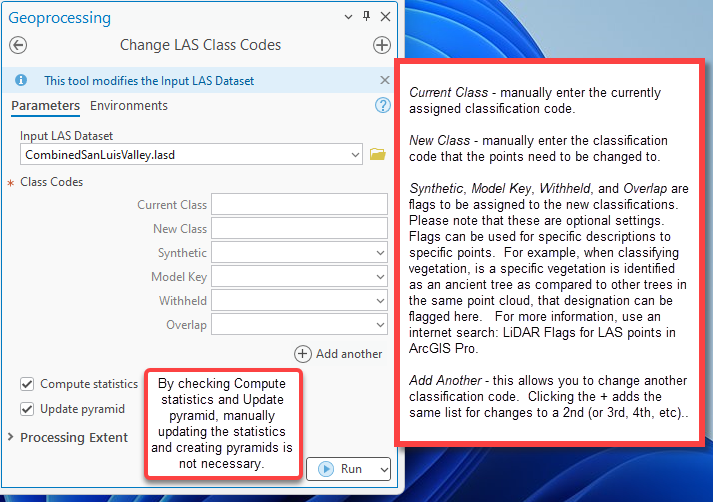Viewport: 713px width, 502px height.
Task: Click the back arrow in Geoprocessing pane
Action: (x=18, y=45)
